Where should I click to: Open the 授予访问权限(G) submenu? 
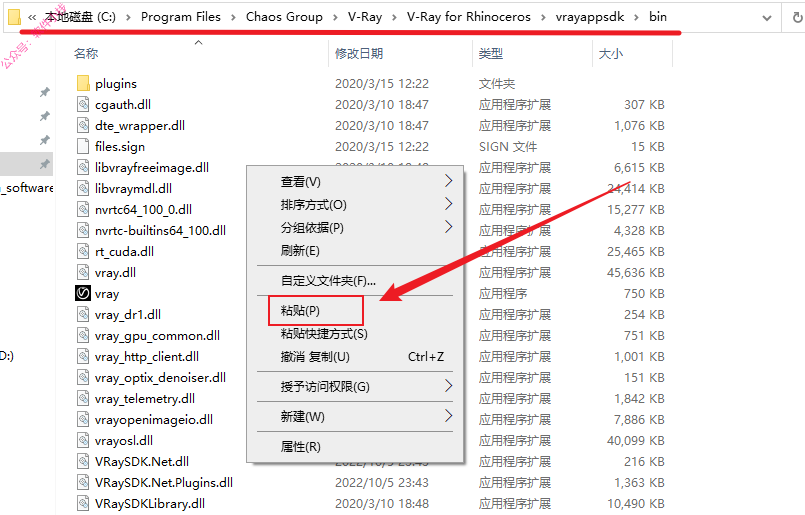[355, 386]
